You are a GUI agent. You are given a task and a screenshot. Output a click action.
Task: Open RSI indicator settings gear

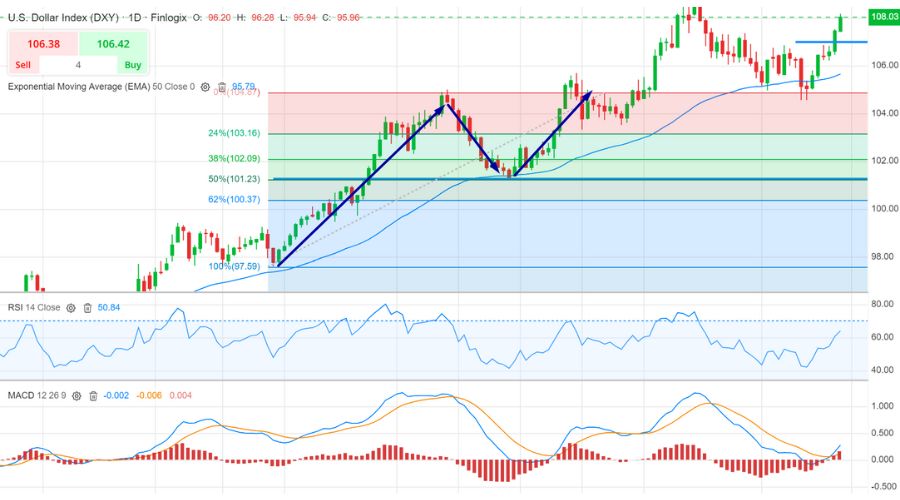tap(71, 308)
